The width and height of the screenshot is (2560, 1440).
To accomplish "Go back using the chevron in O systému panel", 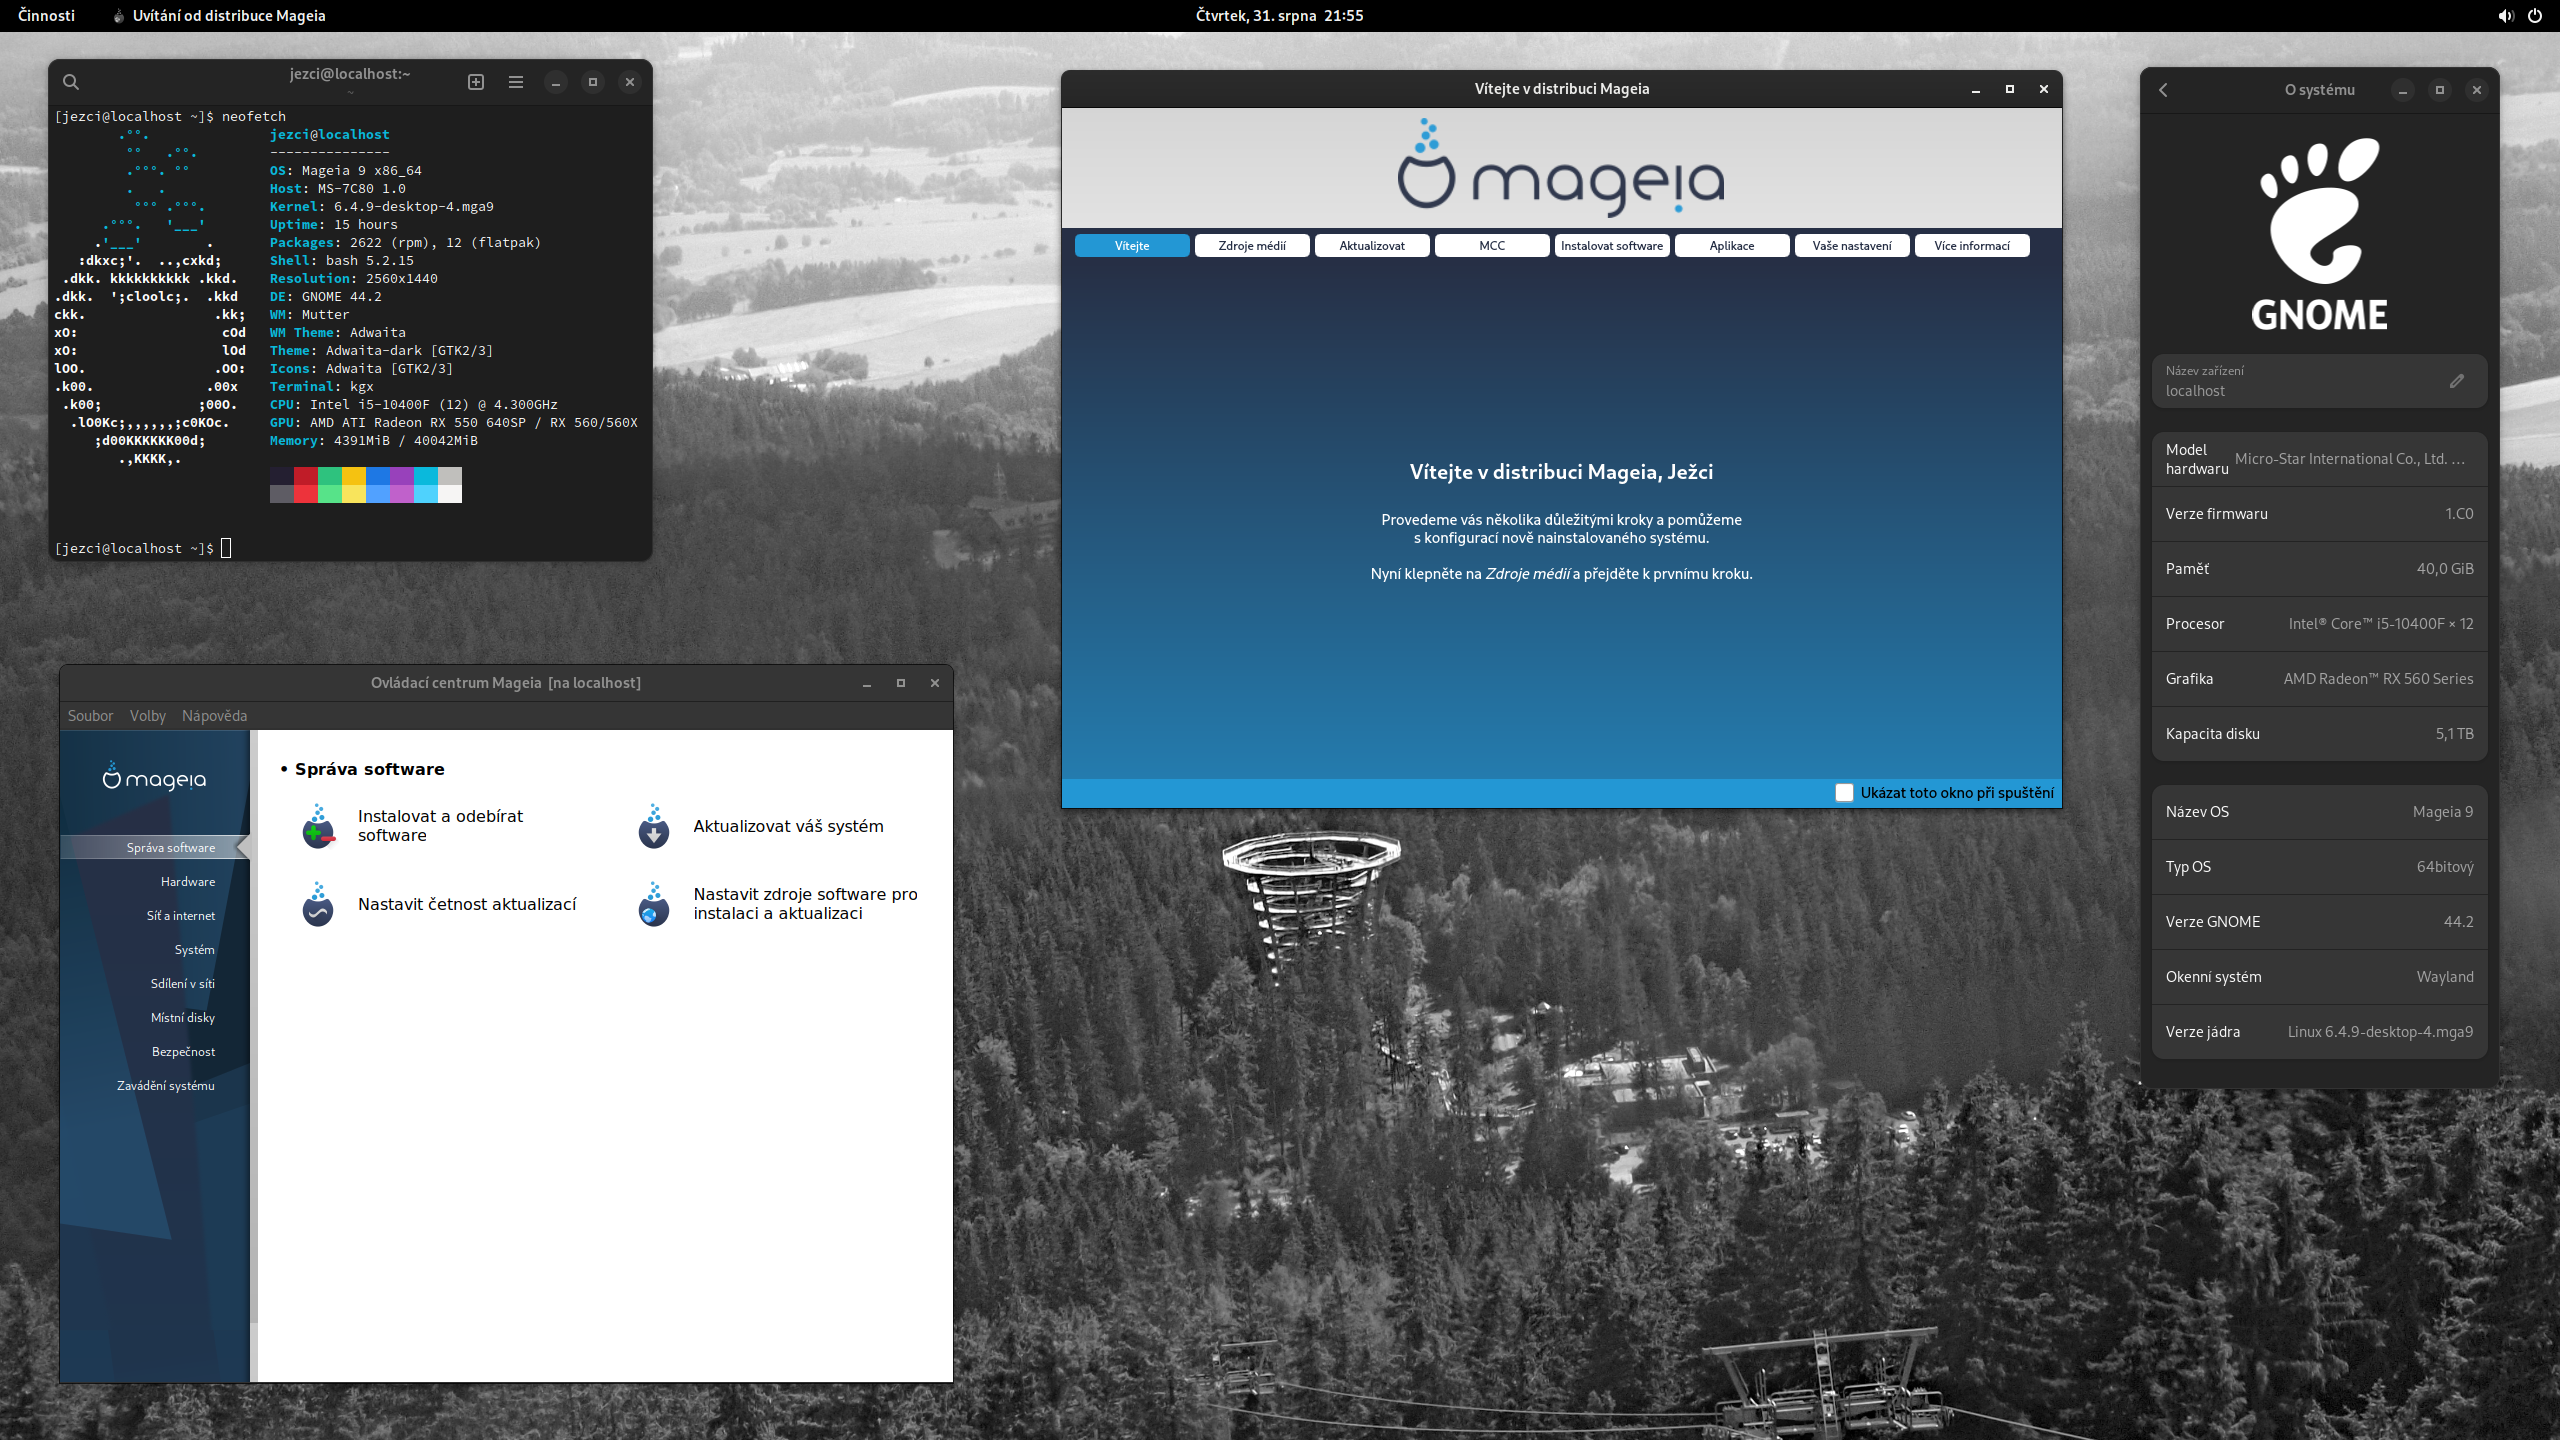I will [2164, 89].
